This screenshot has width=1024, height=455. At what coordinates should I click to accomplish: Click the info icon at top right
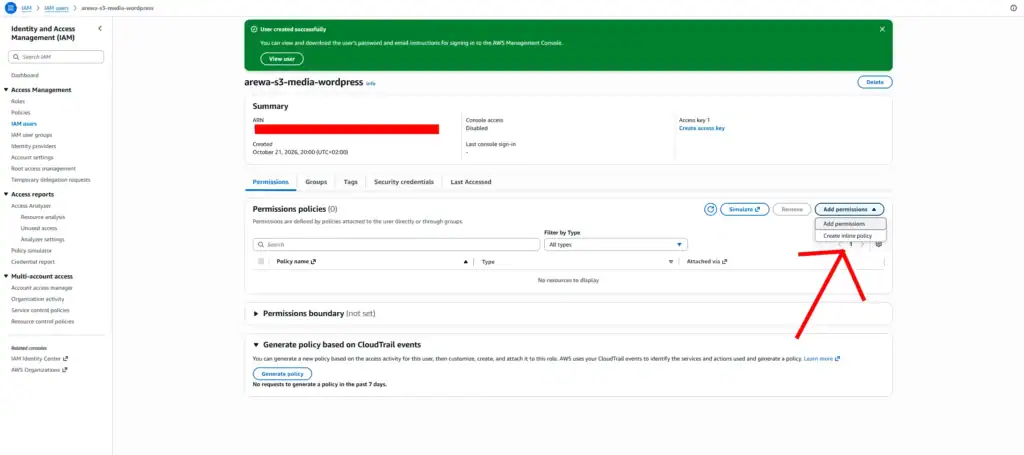coord(1013,8)
